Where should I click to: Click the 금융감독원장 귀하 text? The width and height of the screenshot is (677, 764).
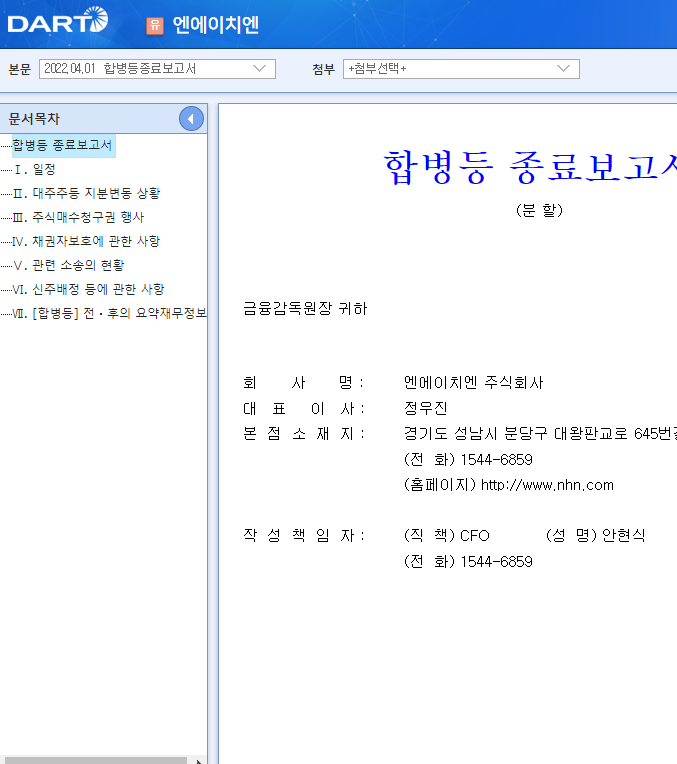click(305, 308)
